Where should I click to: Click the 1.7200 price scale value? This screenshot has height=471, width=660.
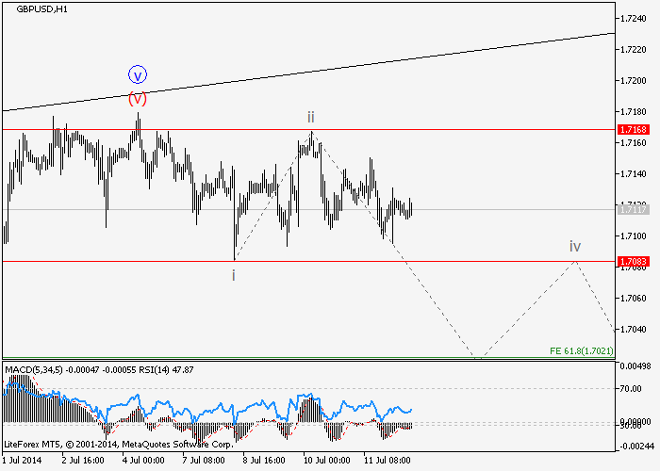(x=633, y=80)
